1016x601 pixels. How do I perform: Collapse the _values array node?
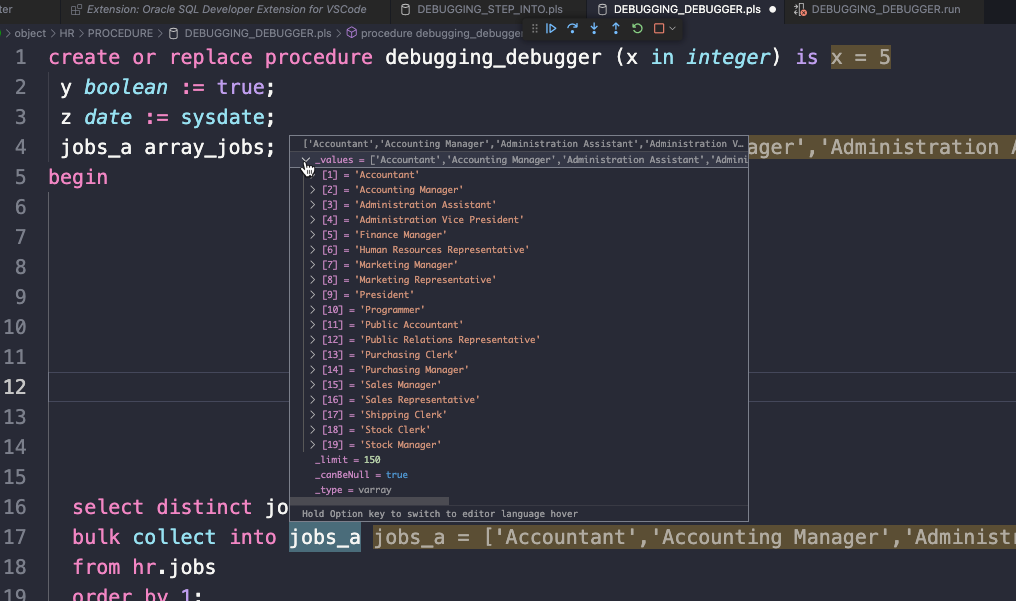pyautogui.click(x=307, y=160)
